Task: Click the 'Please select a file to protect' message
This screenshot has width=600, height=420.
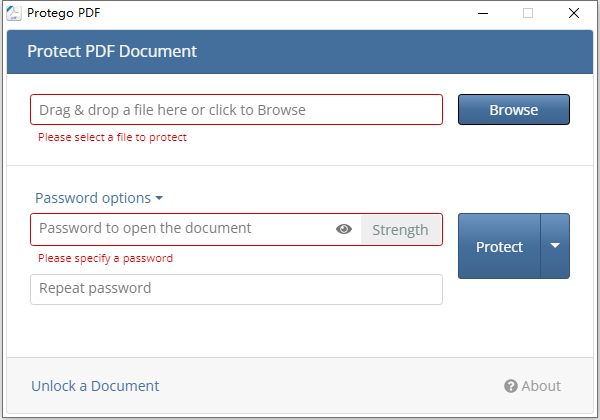Action: 112,137
